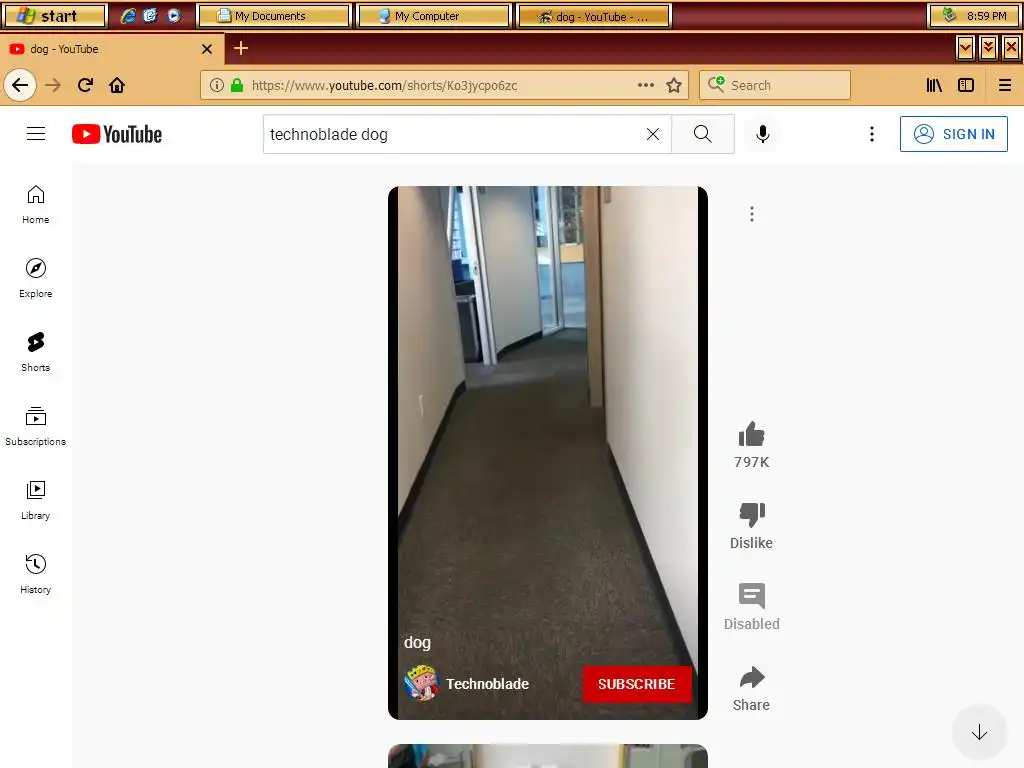
Task: Start voice search with the microphone
Action: point(762,134)
